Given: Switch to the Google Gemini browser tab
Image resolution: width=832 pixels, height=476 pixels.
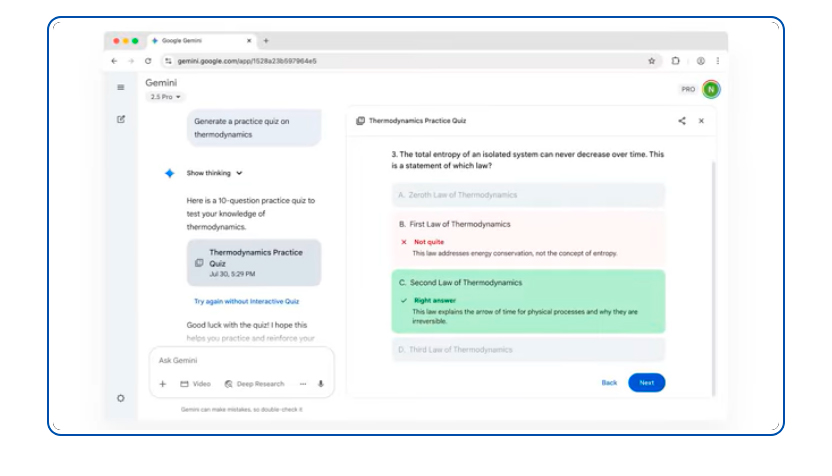Looking at the screenshot, I should 196,41.
